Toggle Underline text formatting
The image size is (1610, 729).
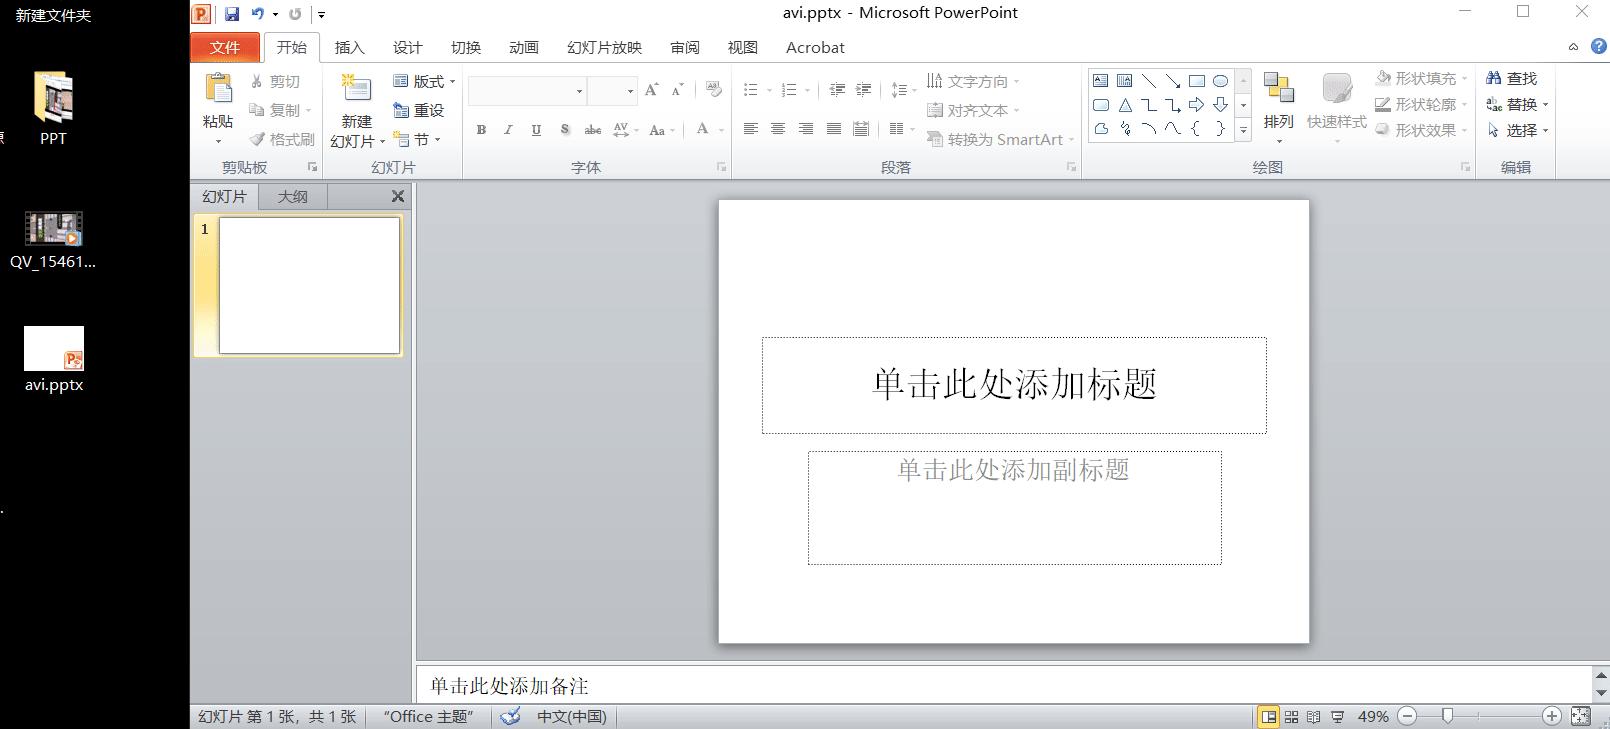click(536, 129)
